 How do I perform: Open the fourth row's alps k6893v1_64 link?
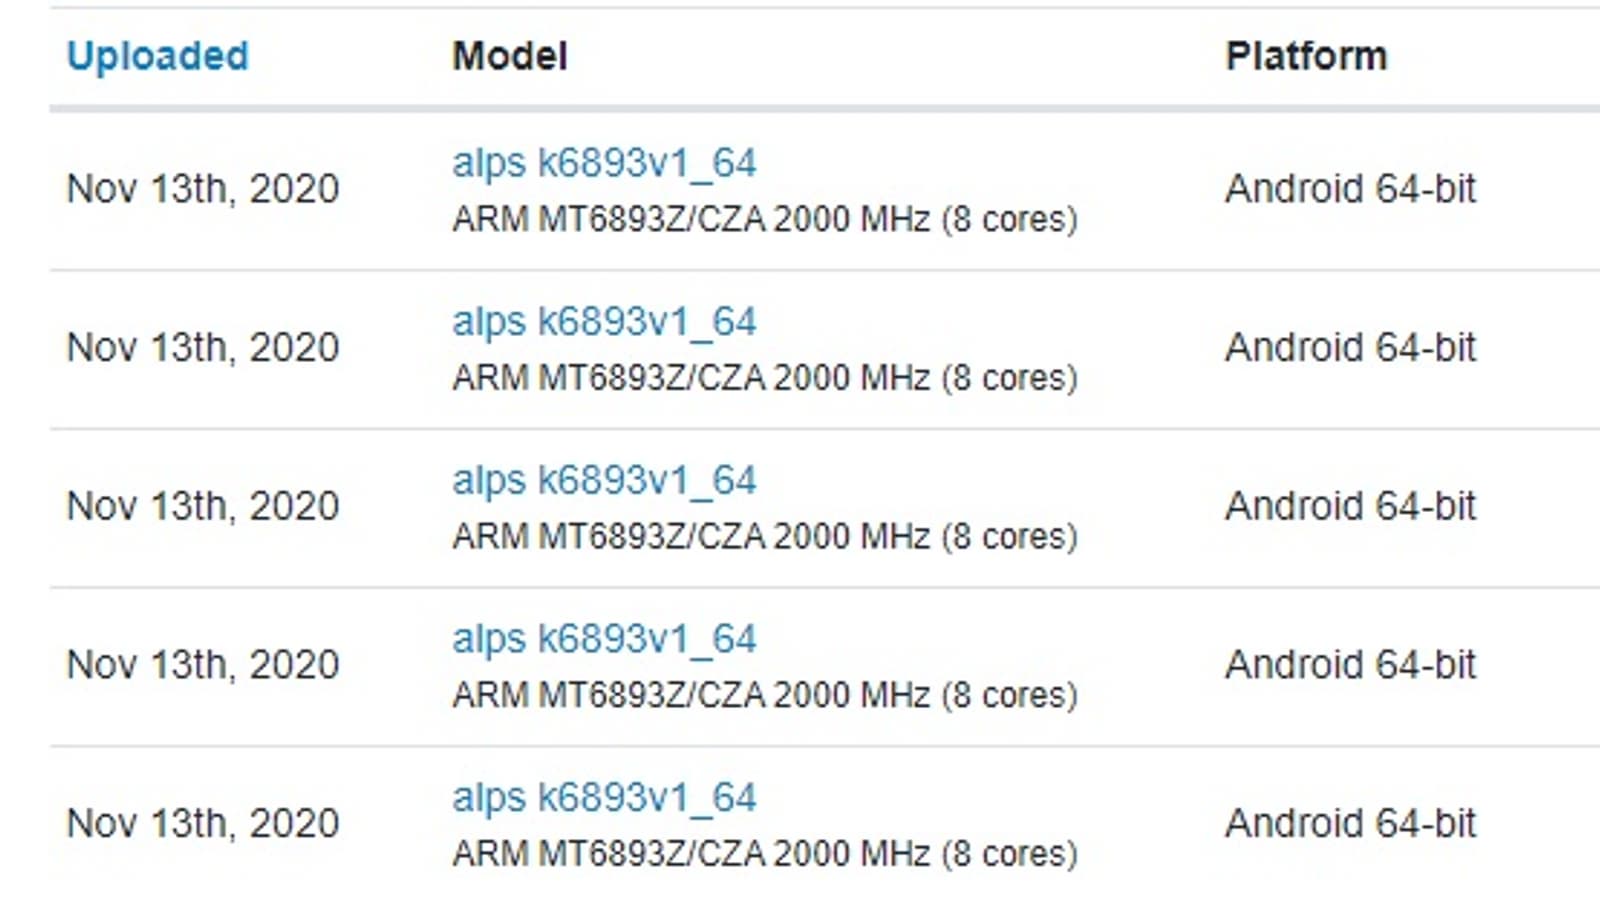click(604, 639)
